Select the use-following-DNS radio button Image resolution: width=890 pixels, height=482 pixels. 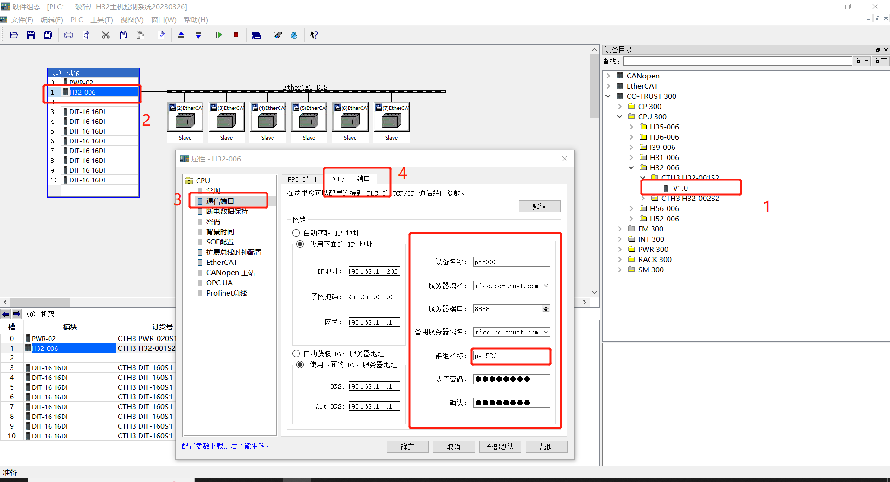click(300, 364)
